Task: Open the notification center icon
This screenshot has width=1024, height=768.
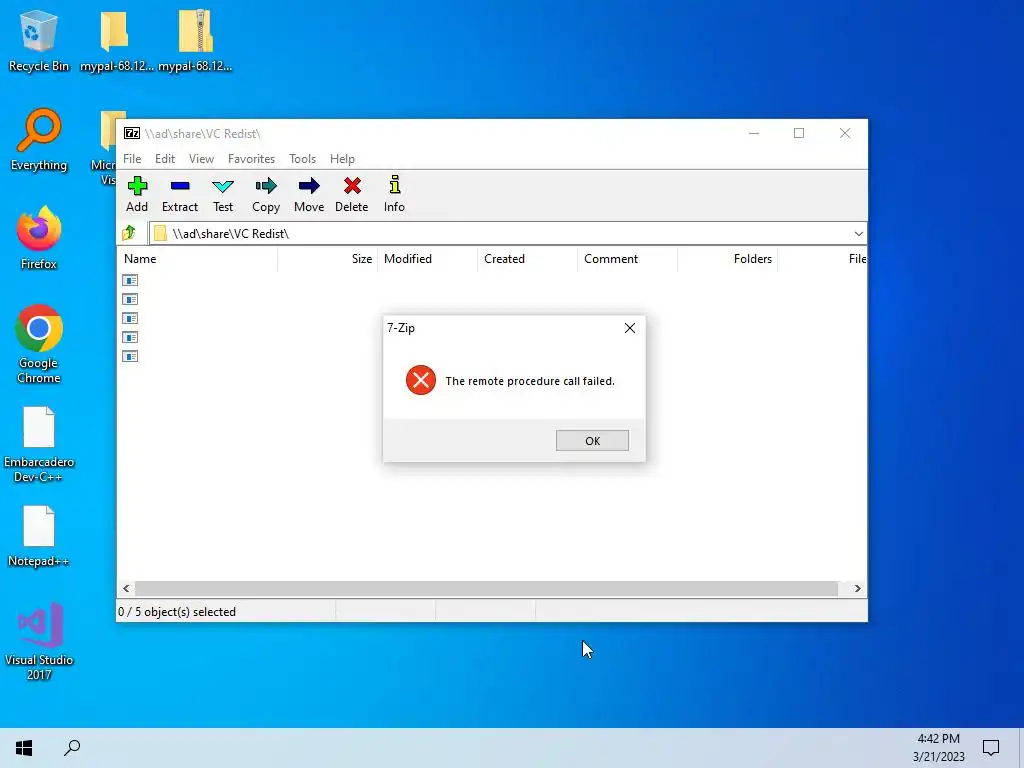Action: [x=991, y=748]
